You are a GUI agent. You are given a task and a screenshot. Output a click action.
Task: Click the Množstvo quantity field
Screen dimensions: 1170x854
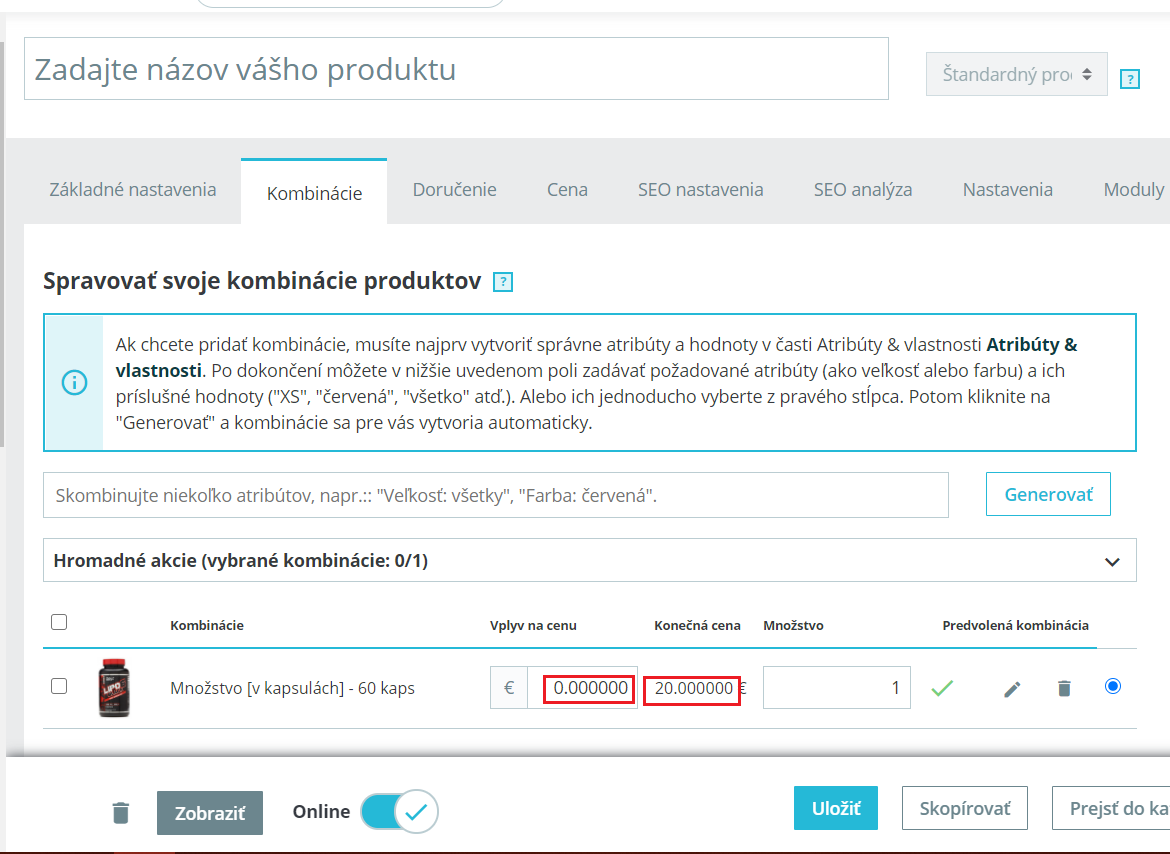(836, 688)
